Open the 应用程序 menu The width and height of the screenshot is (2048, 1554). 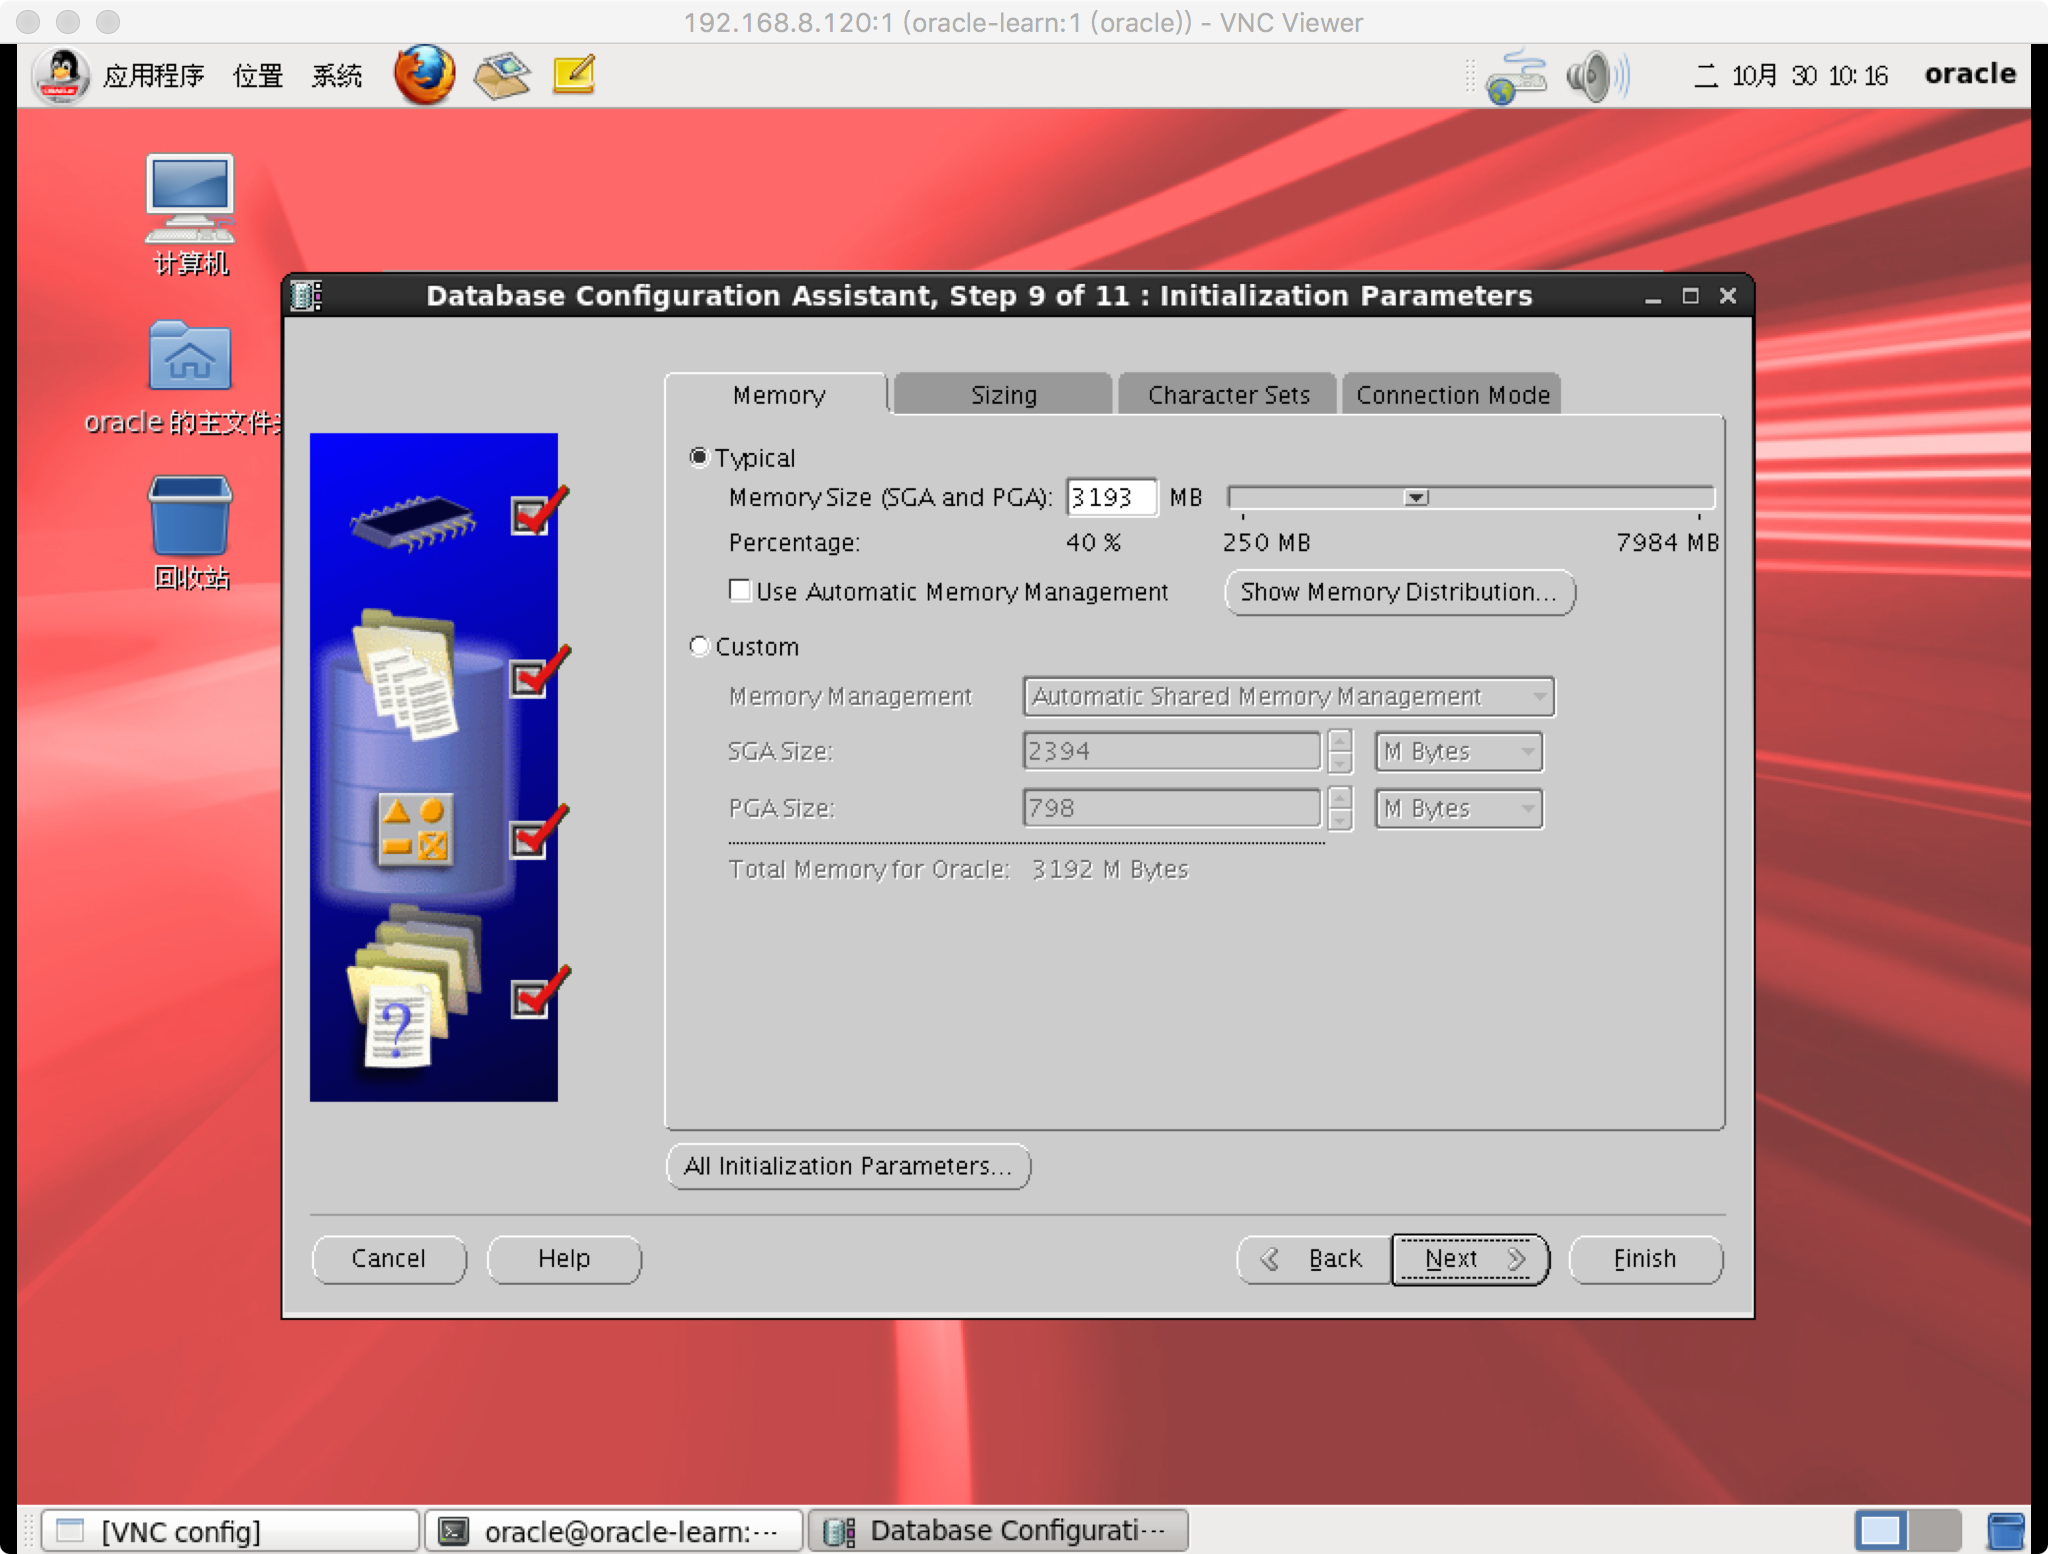153,76
